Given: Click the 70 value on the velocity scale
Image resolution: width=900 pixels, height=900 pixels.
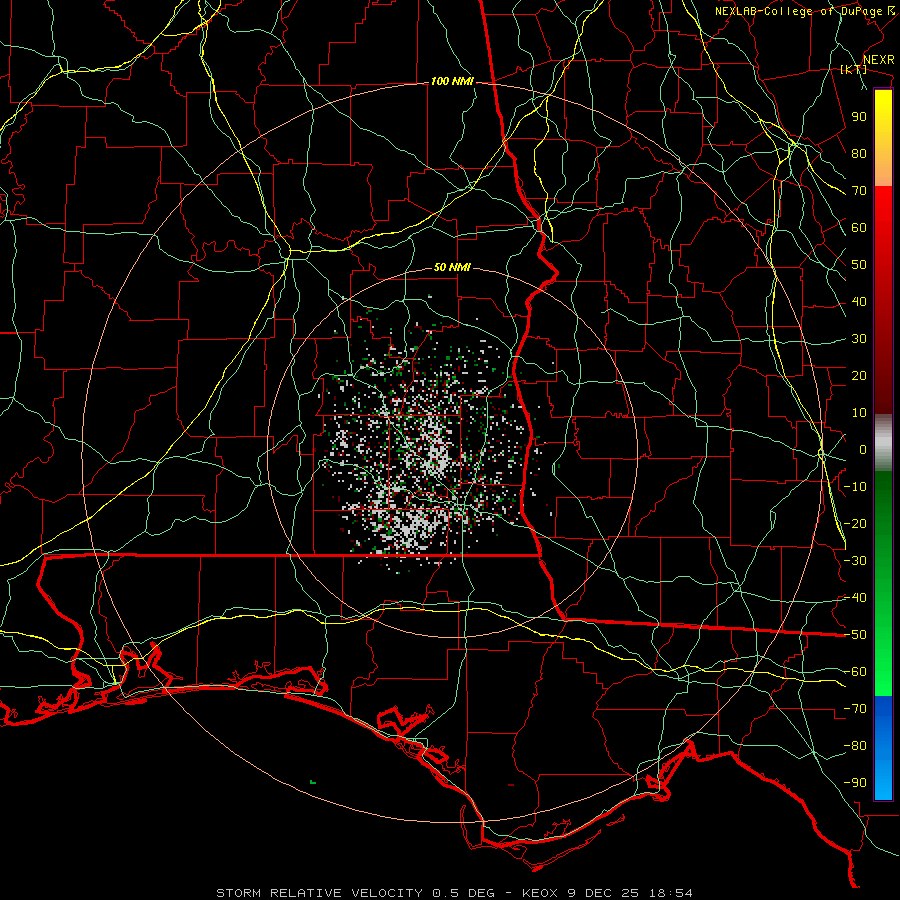Looking at the screenshot, I should pyautogui.click(x=859, y=191).
